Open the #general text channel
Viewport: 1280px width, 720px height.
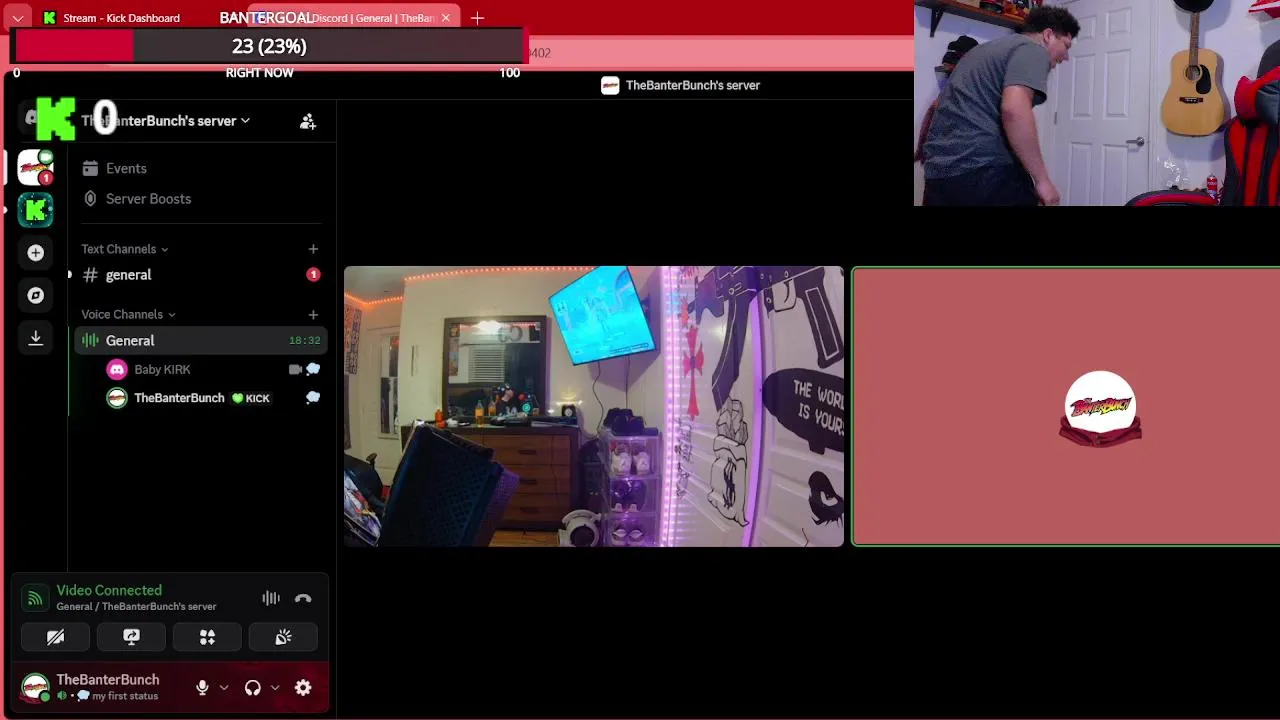[200, 274]
